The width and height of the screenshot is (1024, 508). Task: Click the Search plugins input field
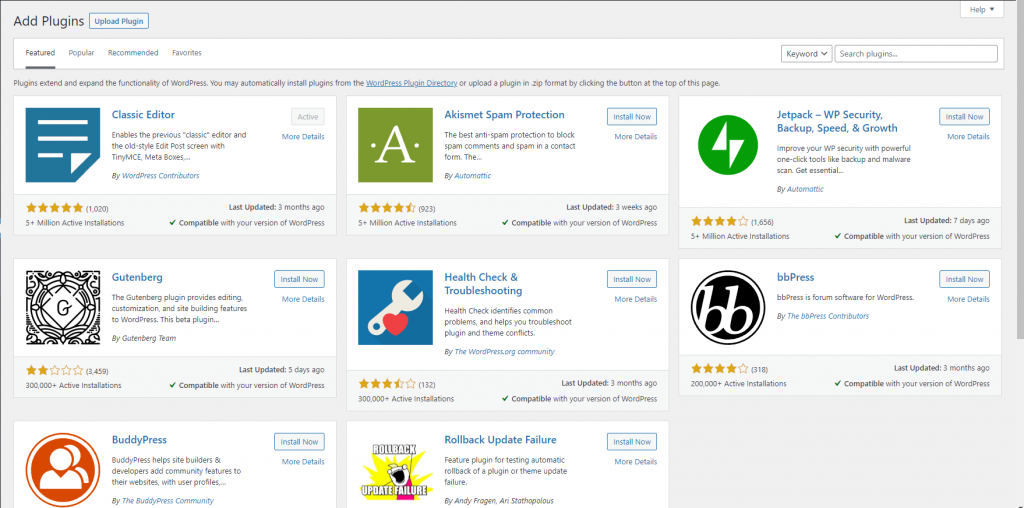[x=916, y=54]
